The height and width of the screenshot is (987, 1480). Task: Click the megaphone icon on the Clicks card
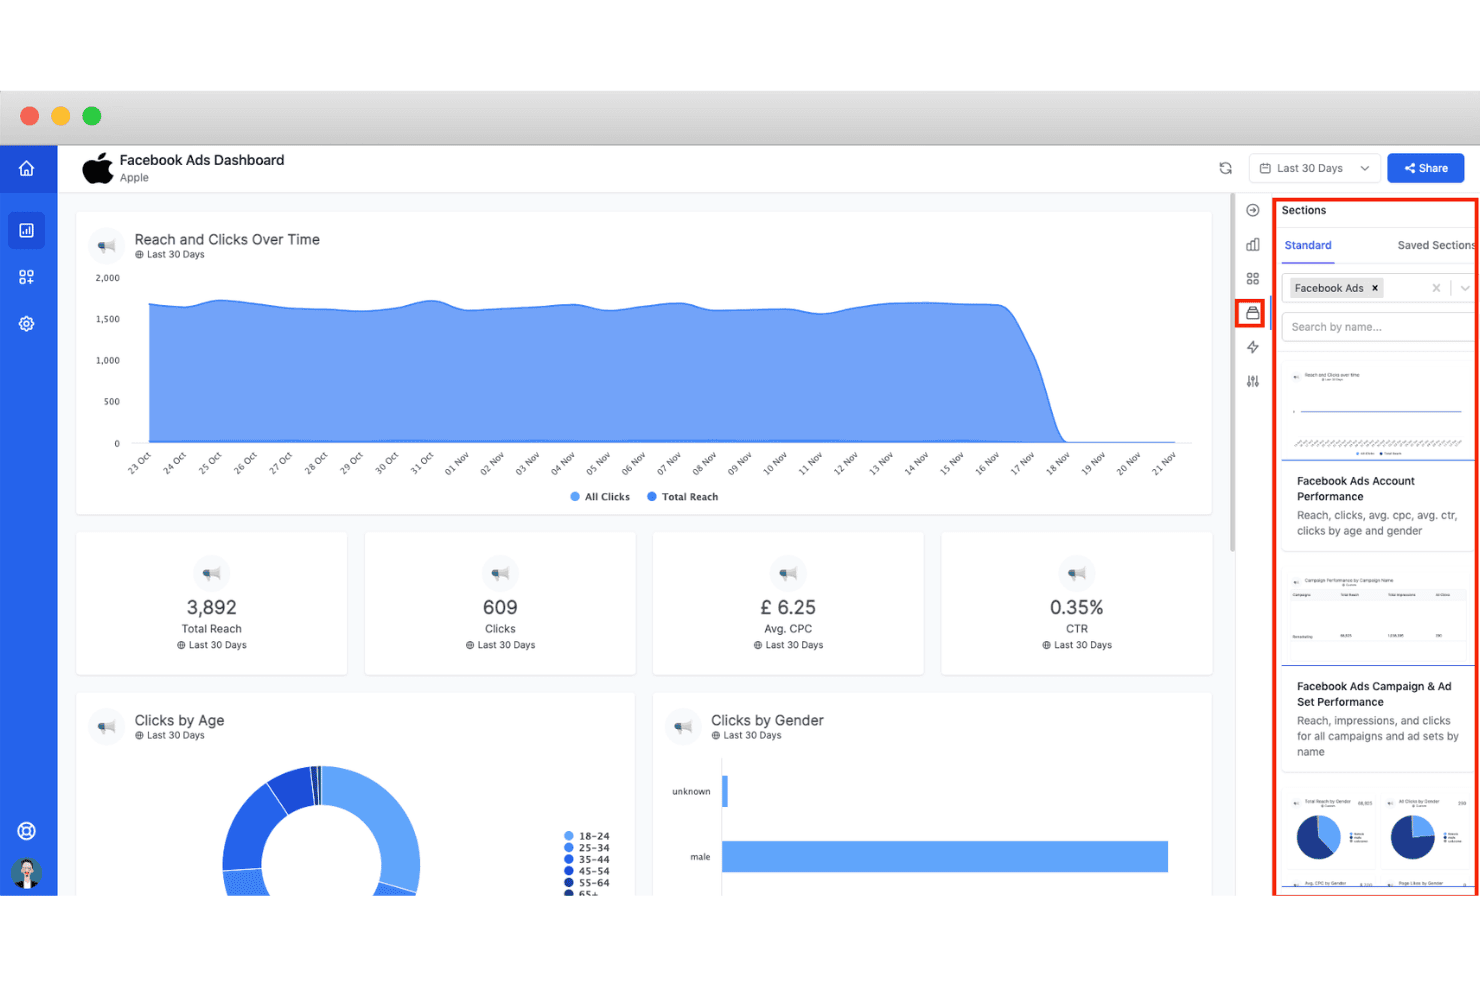tap(500, 573)
